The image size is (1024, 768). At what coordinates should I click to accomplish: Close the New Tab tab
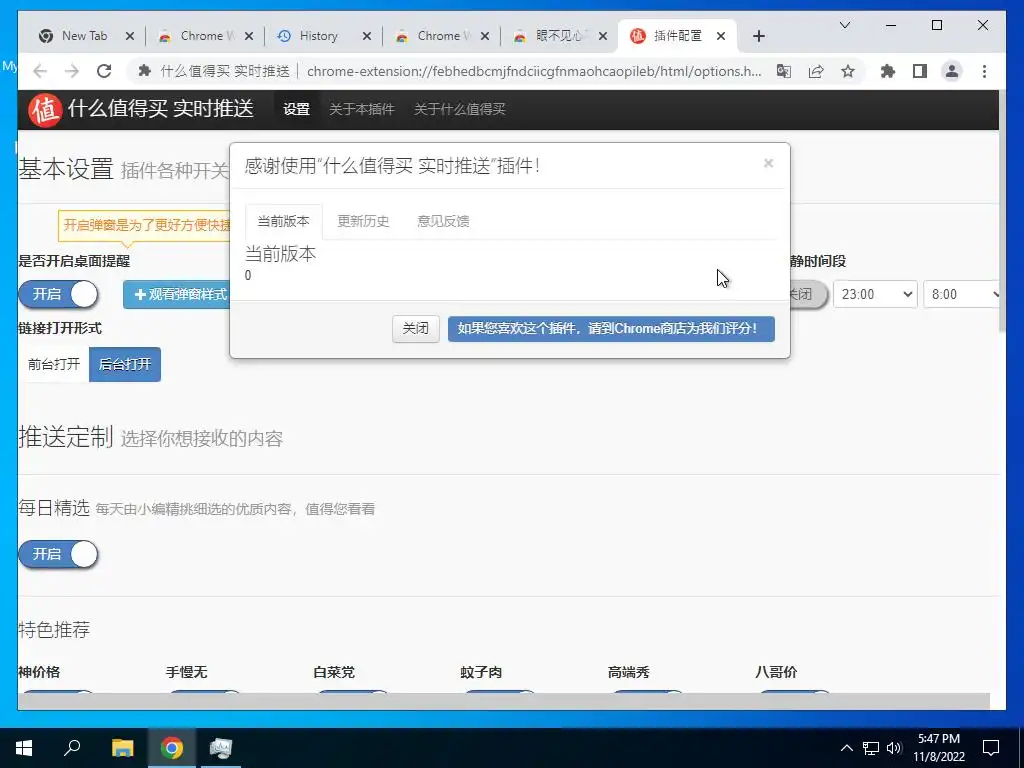click(x=129, y=36)
